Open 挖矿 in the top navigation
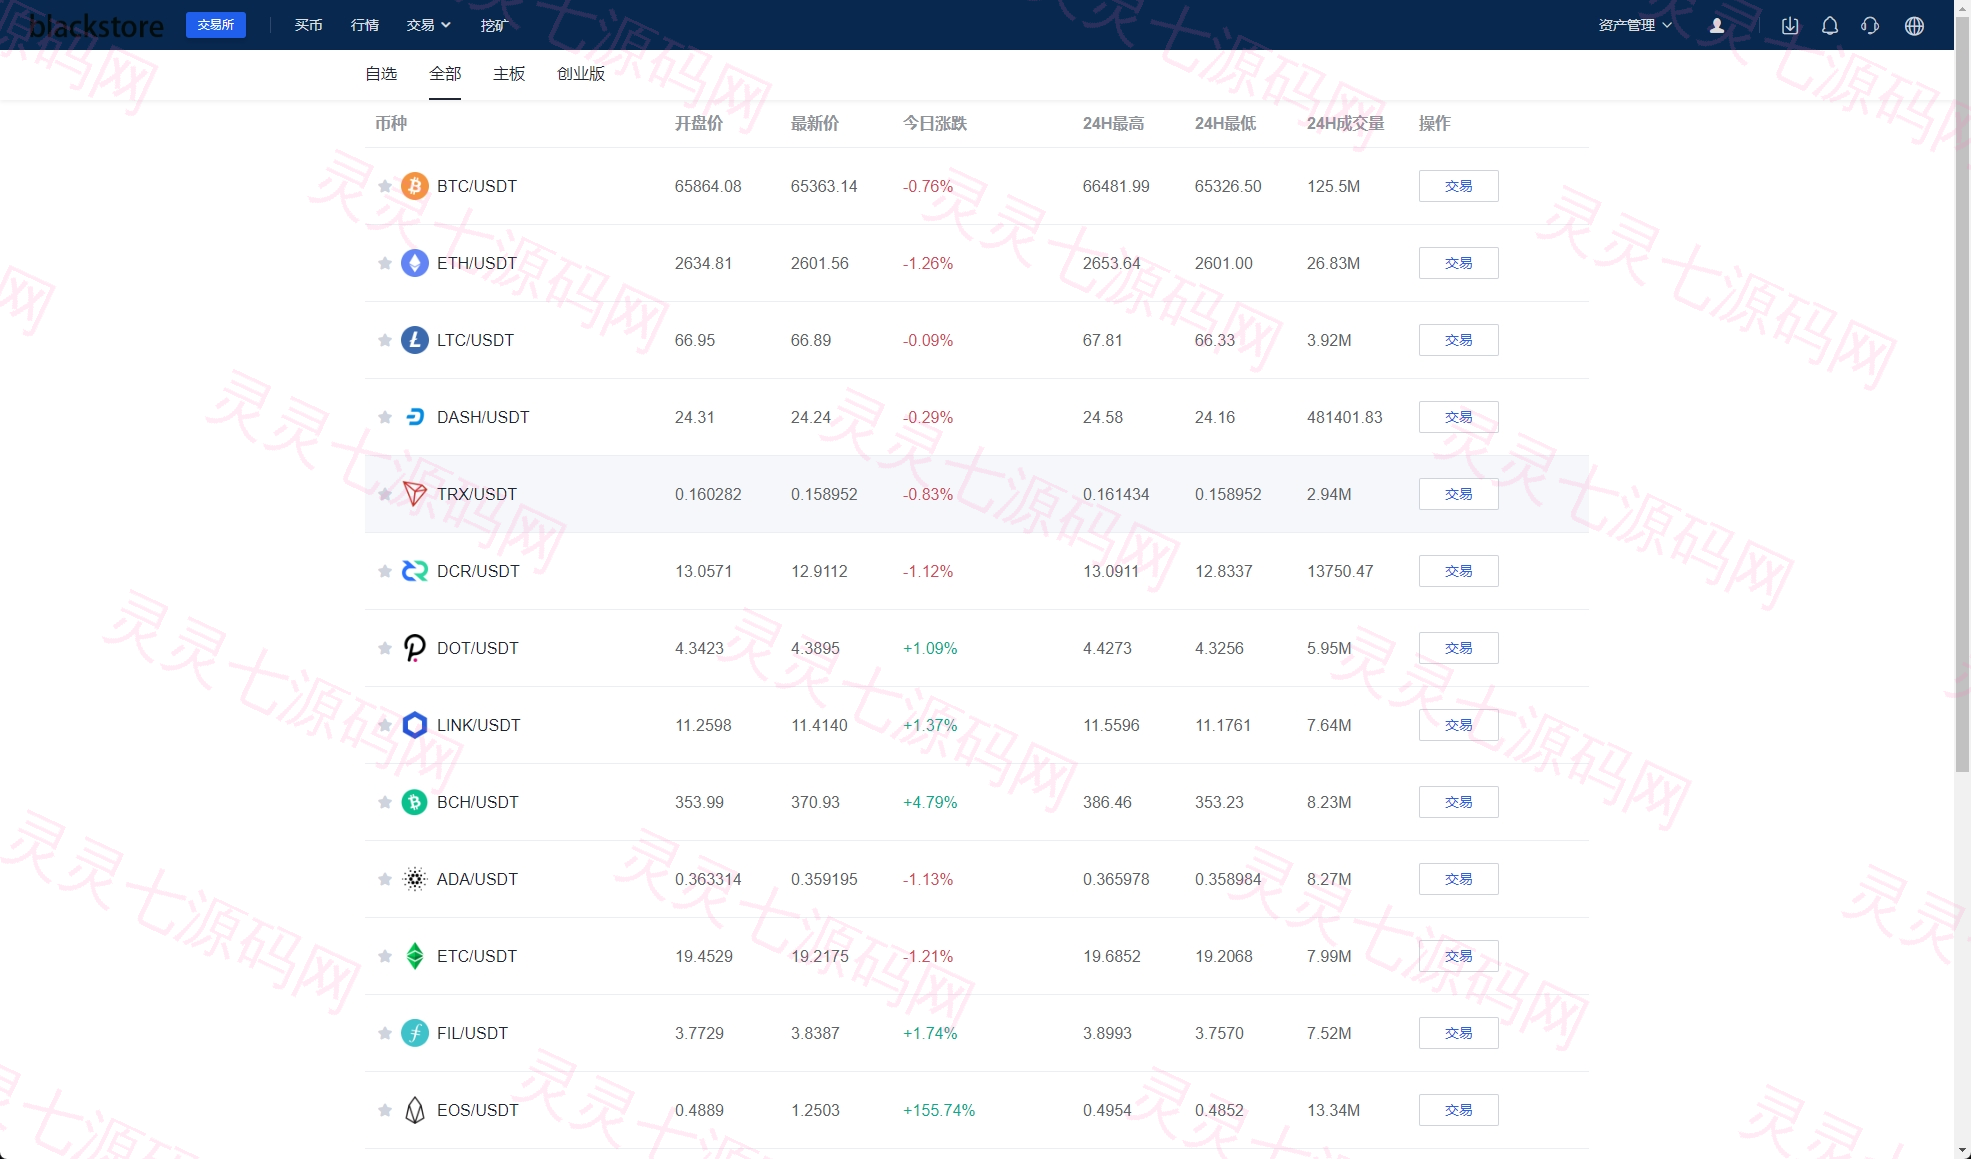1971x1159 pixels. 494,25
